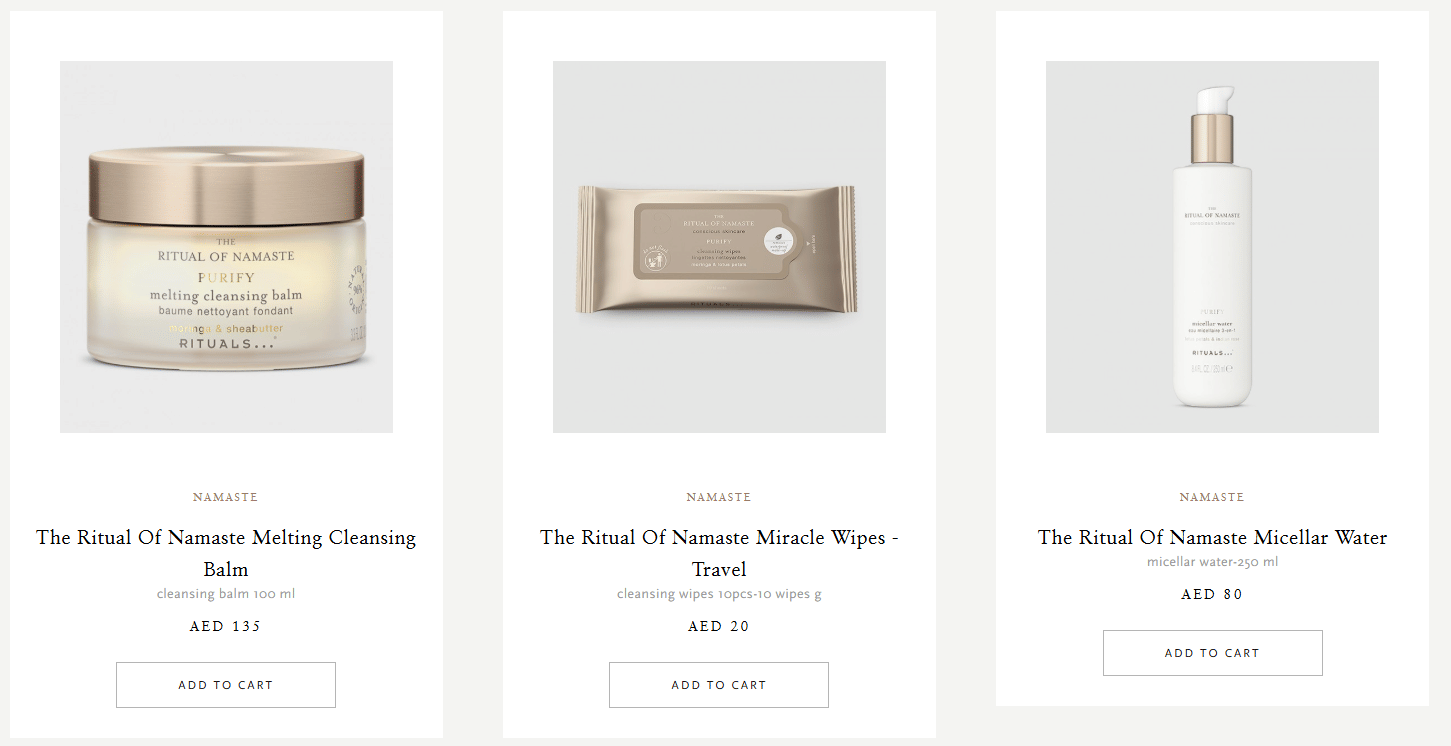Click the micellar water-250 ml description
Viewport: 1451px width, 746px height.
(1212, 562)
